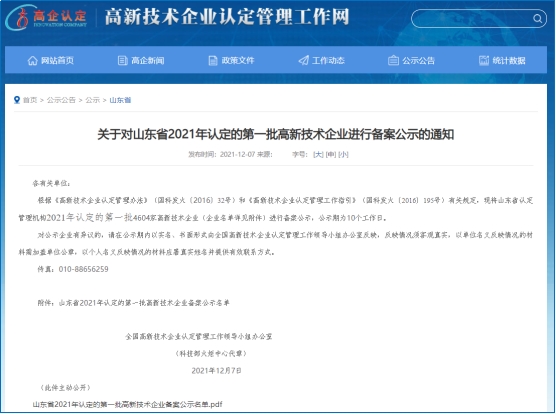Set font size to 中

point(331,155)
